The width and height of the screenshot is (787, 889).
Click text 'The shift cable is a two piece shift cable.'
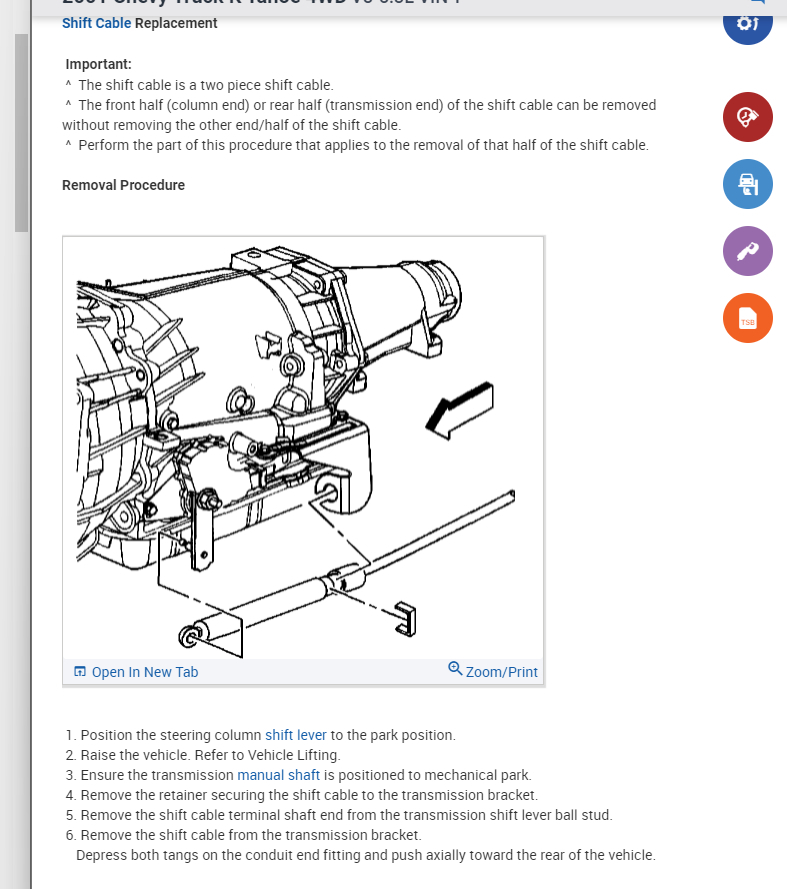pos(206,85)
